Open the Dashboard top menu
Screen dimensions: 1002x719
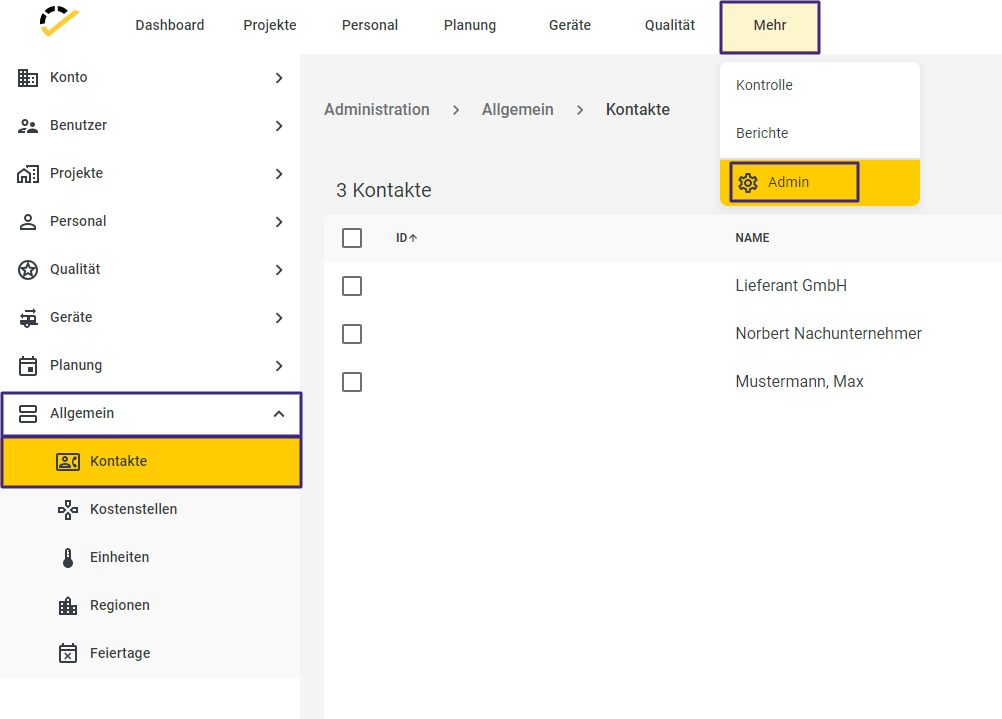pos(170,26)
